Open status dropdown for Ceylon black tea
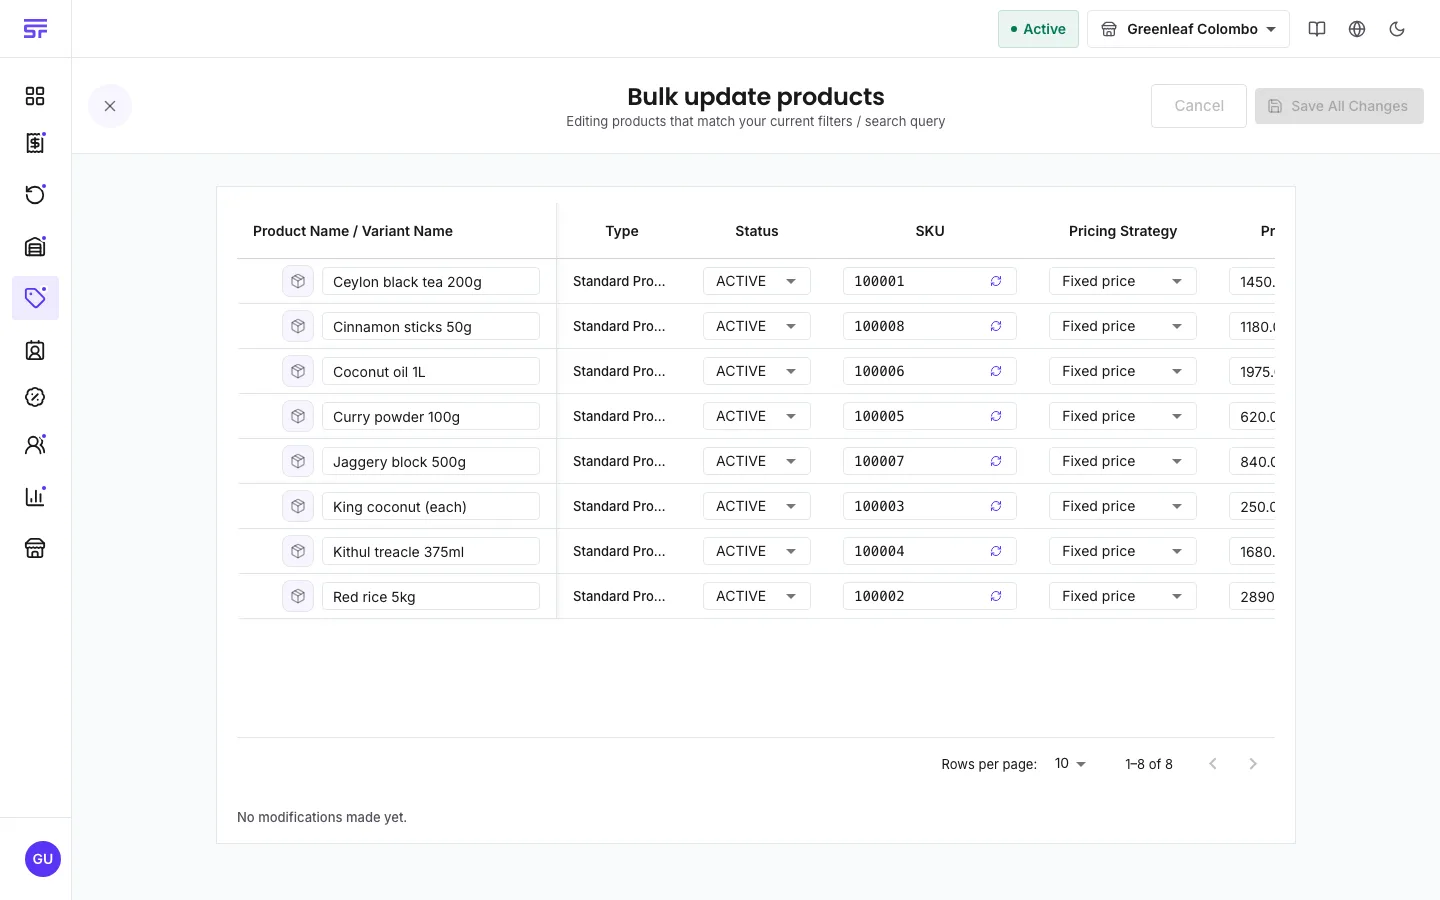 (757, 281)
